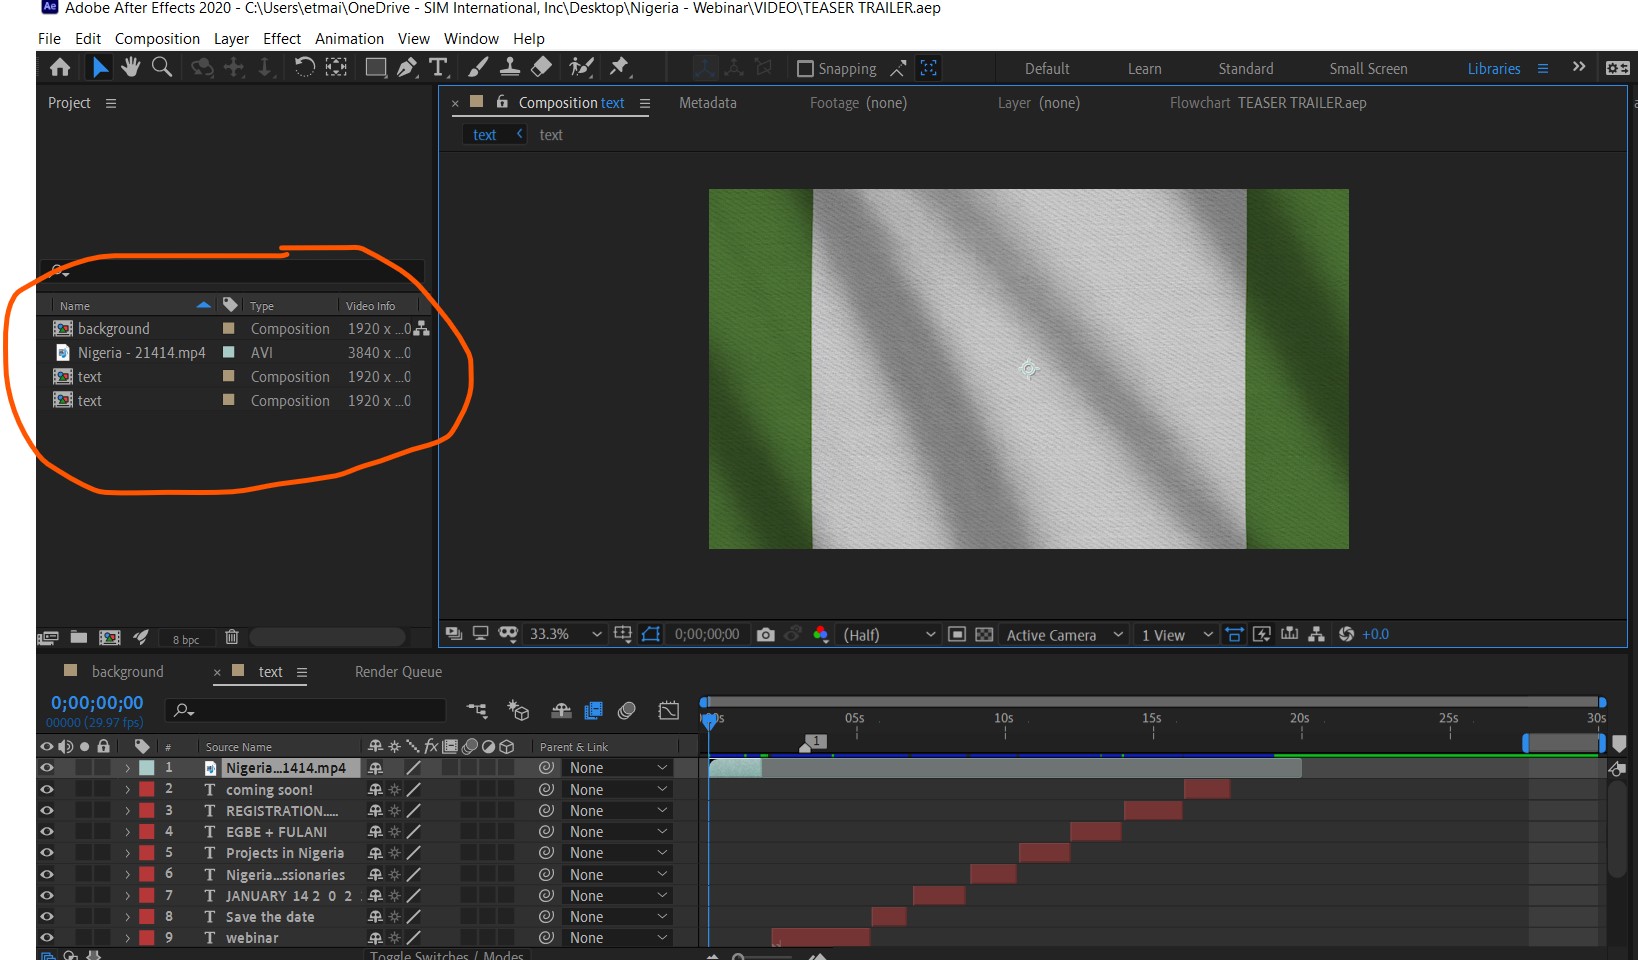Screen dimensions: 1638x960
Task: Enable the Snapping checkbox
Action: pos(806,68)
